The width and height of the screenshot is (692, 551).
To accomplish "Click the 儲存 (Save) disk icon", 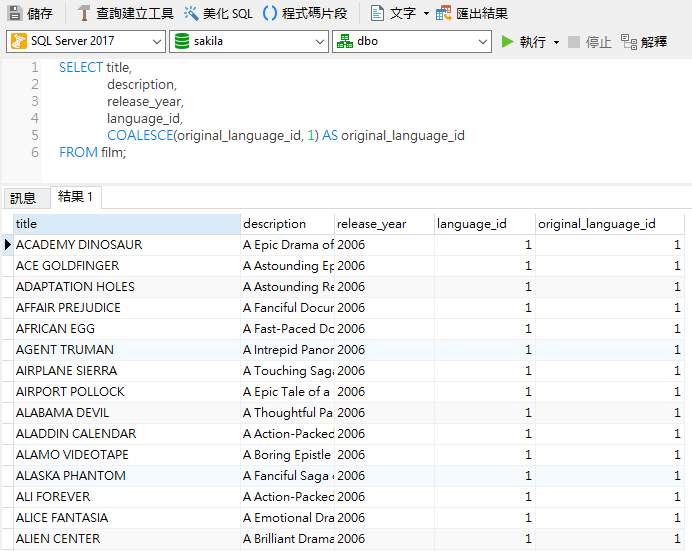I will coord(14,13).
